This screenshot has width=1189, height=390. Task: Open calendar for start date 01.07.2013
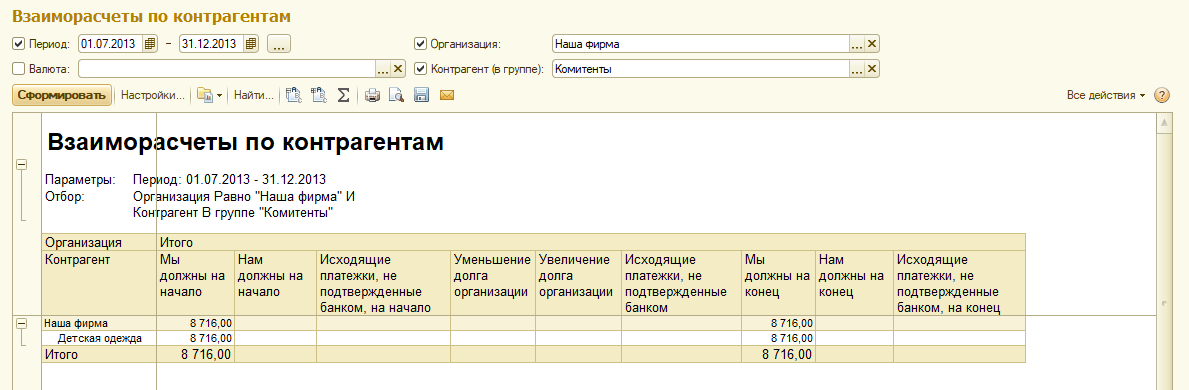(150, 43)
